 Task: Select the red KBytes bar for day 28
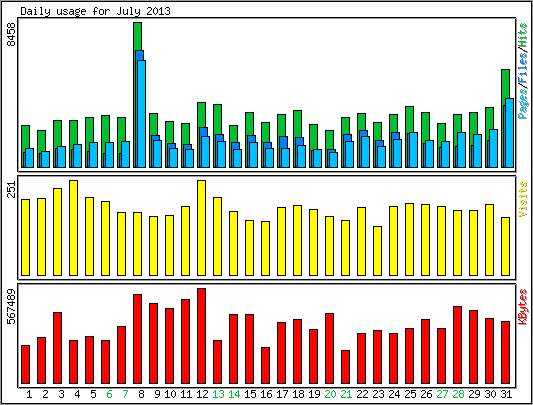pos(458,345)
